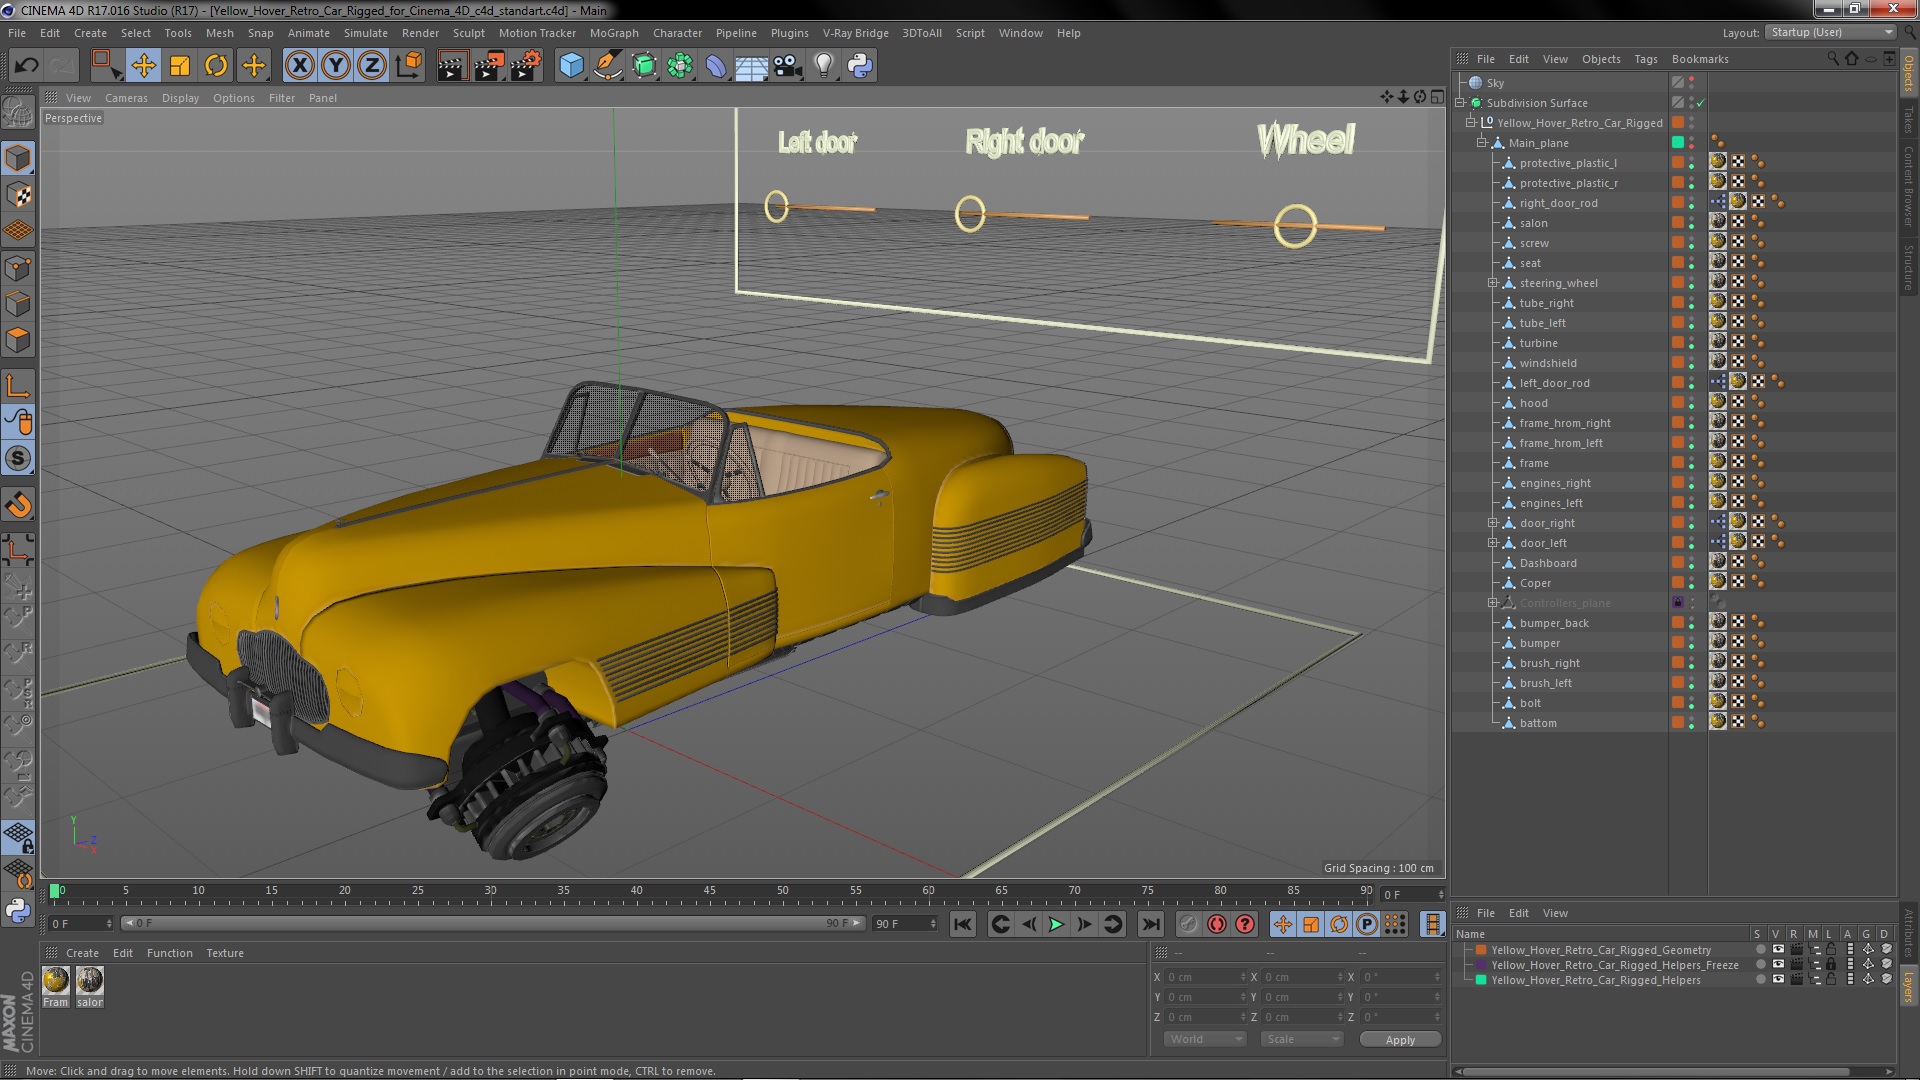The image size is (1920, 1080).
Task: Click the Python script icon in toolbar
Action: tap(860, 66)
